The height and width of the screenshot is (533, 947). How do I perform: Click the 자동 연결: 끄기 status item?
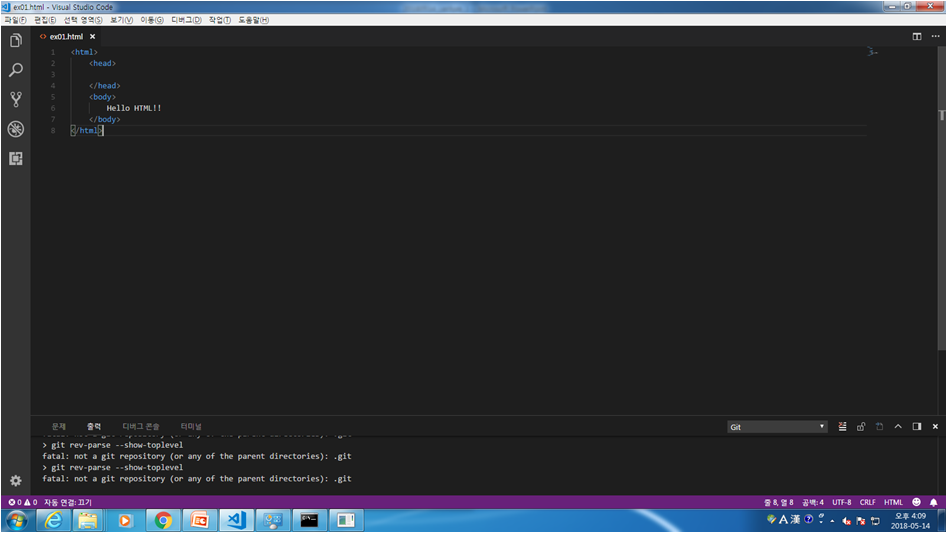pos(68,502)
